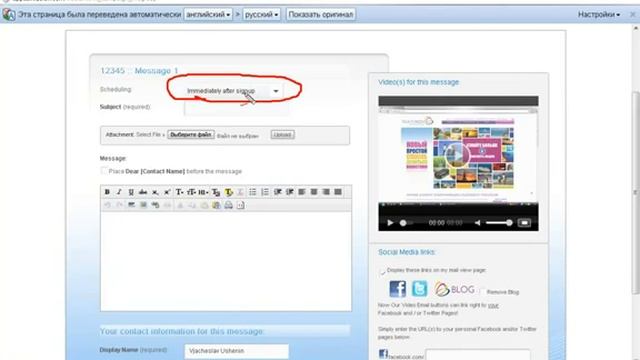The image size is (640, 360).
Task: Play the video for this message
Action: coord(390,223)
